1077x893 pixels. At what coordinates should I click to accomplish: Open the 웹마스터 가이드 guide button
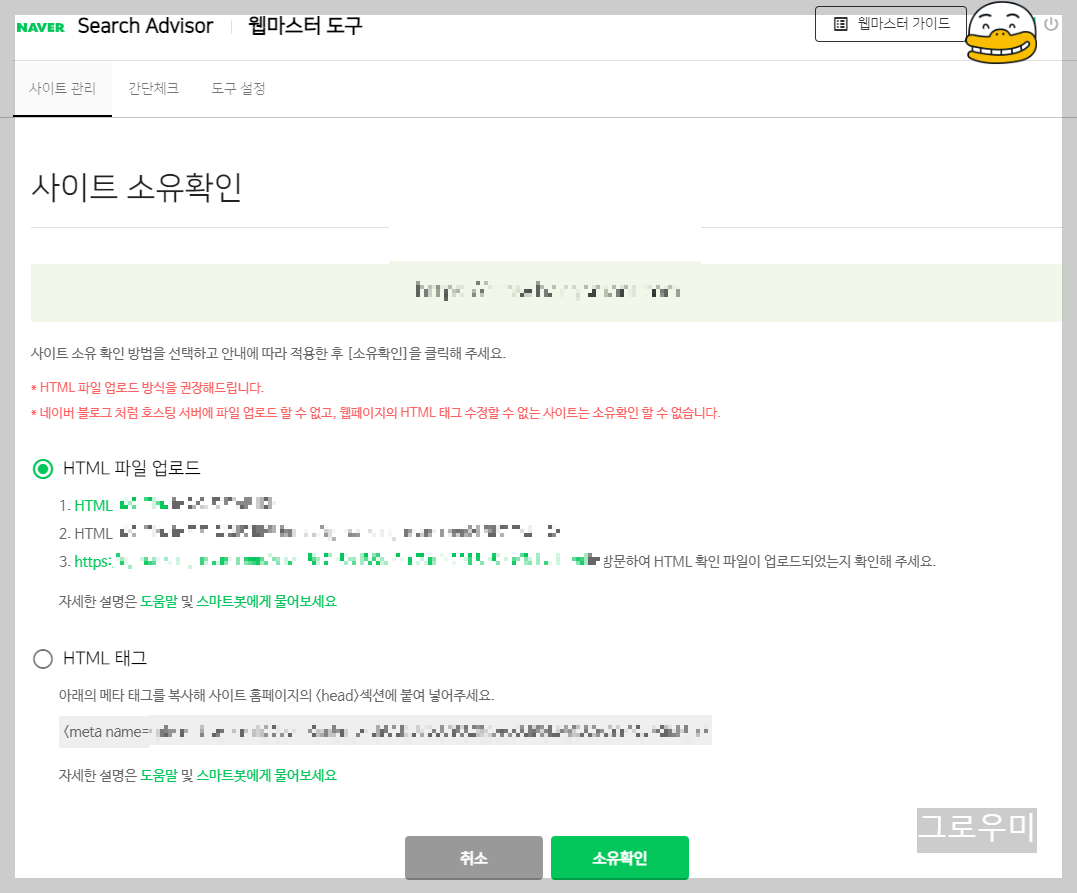point(890,25)
